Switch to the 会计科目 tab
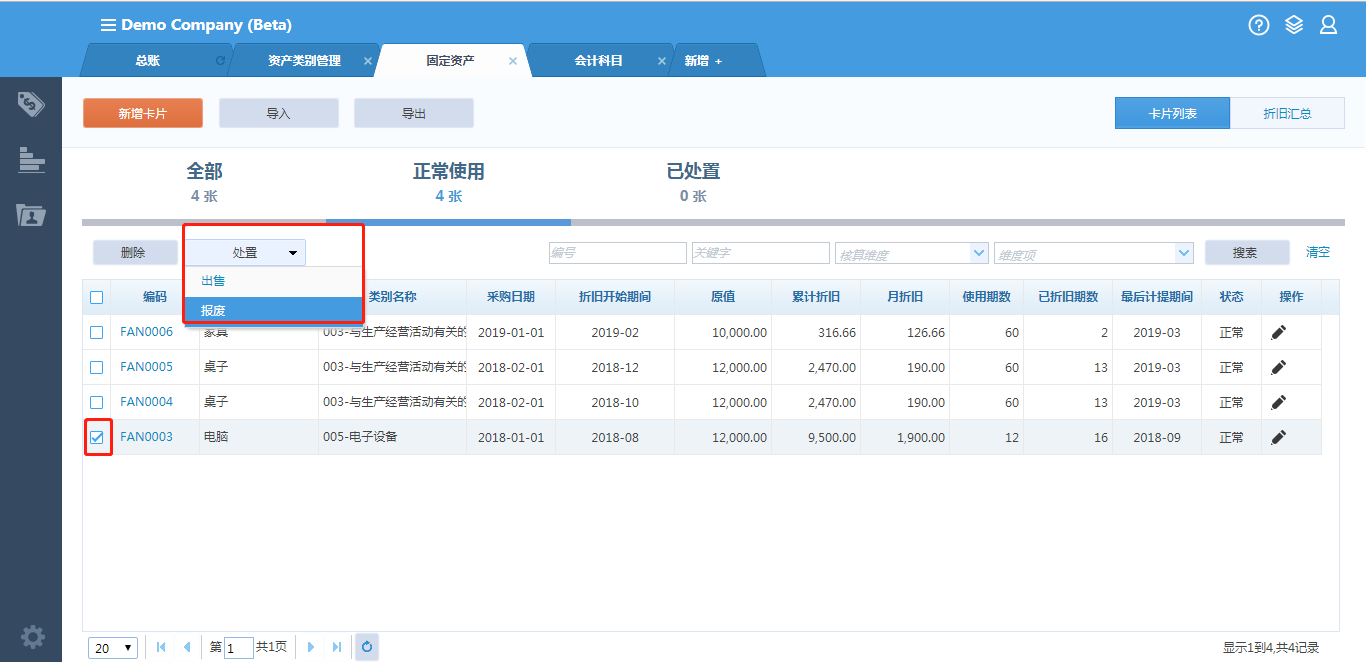Viewport: 1366px width, 662px height. click(598, 61)
